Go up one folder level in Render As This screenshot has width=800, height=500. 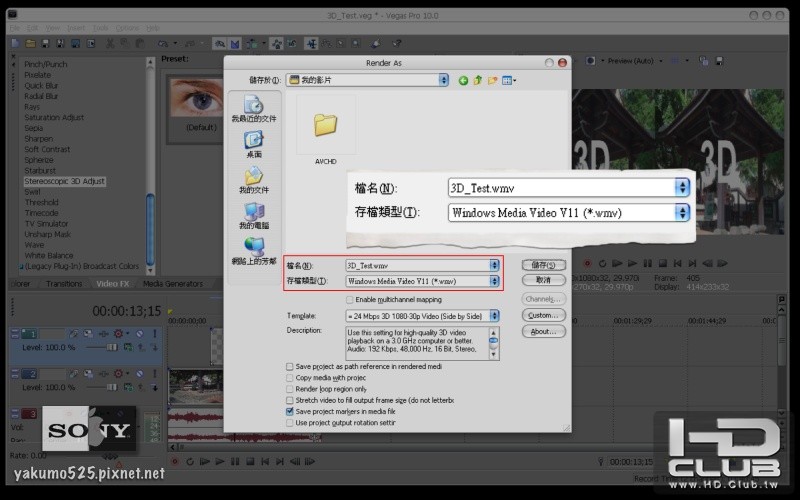pyautogui.click(x=478, y=80)
